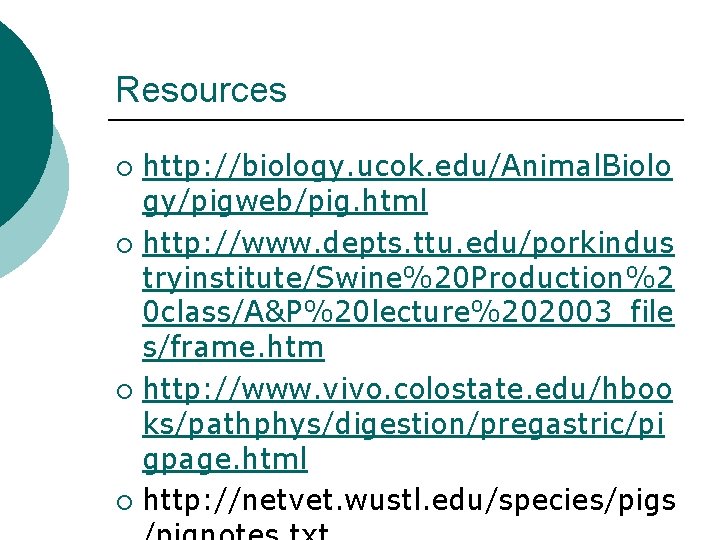
Task: Click the '0class/A&P%20lecture' link line
Action: (x=408, y=312)
